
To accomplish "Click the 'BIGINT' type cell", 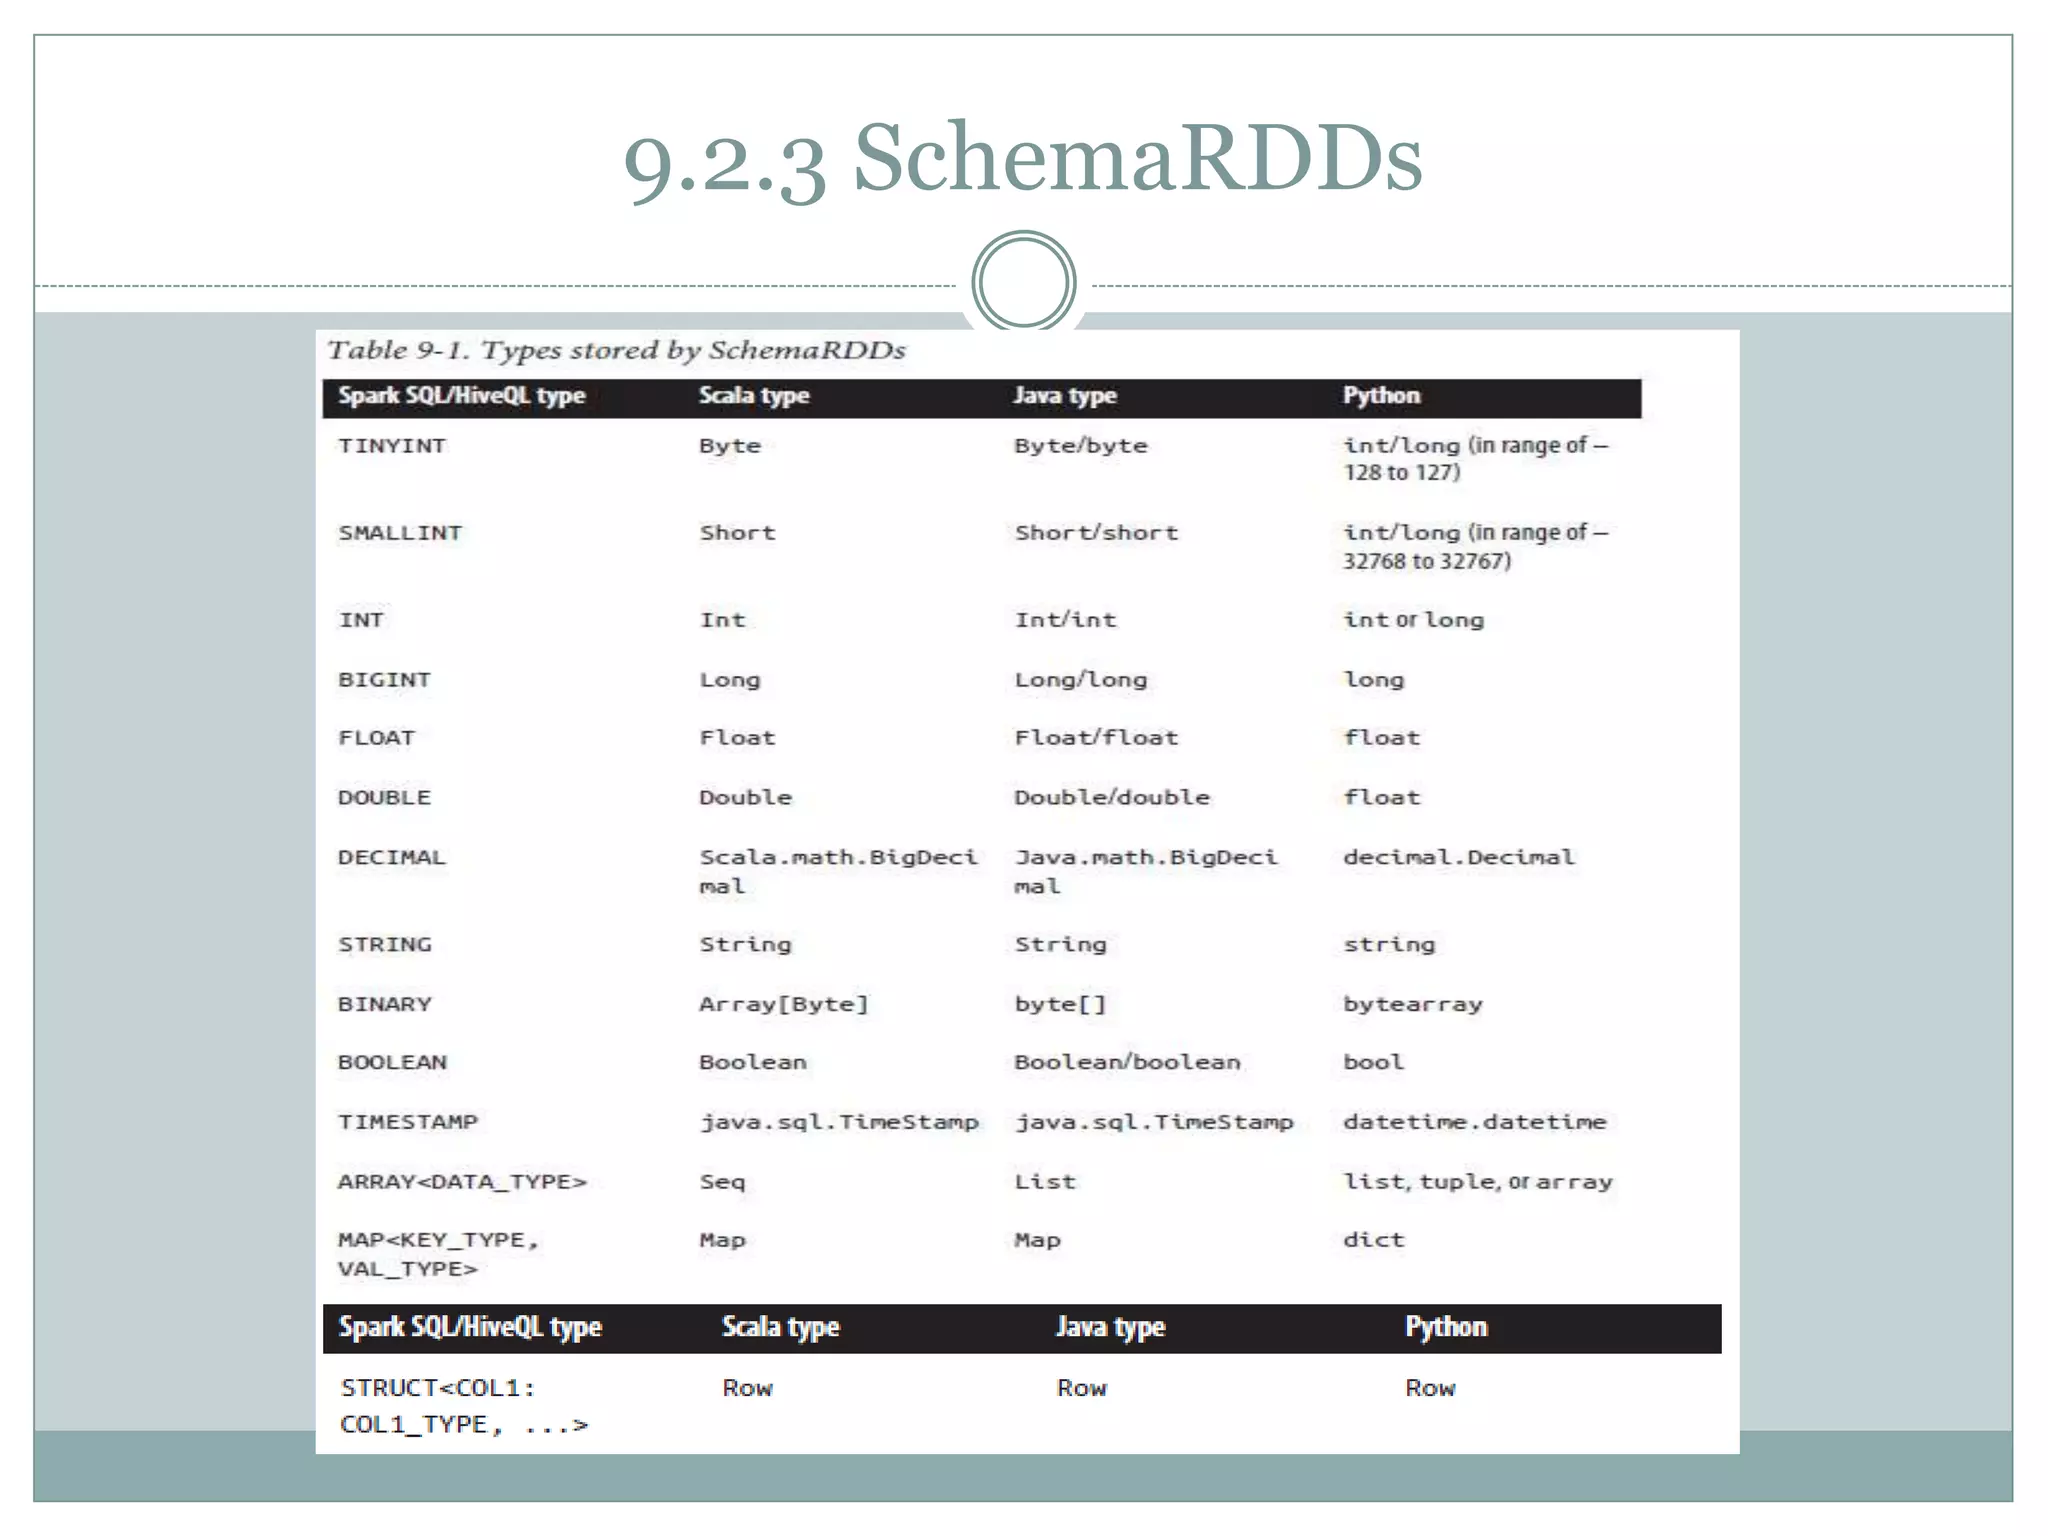I will tap(384, 680).
